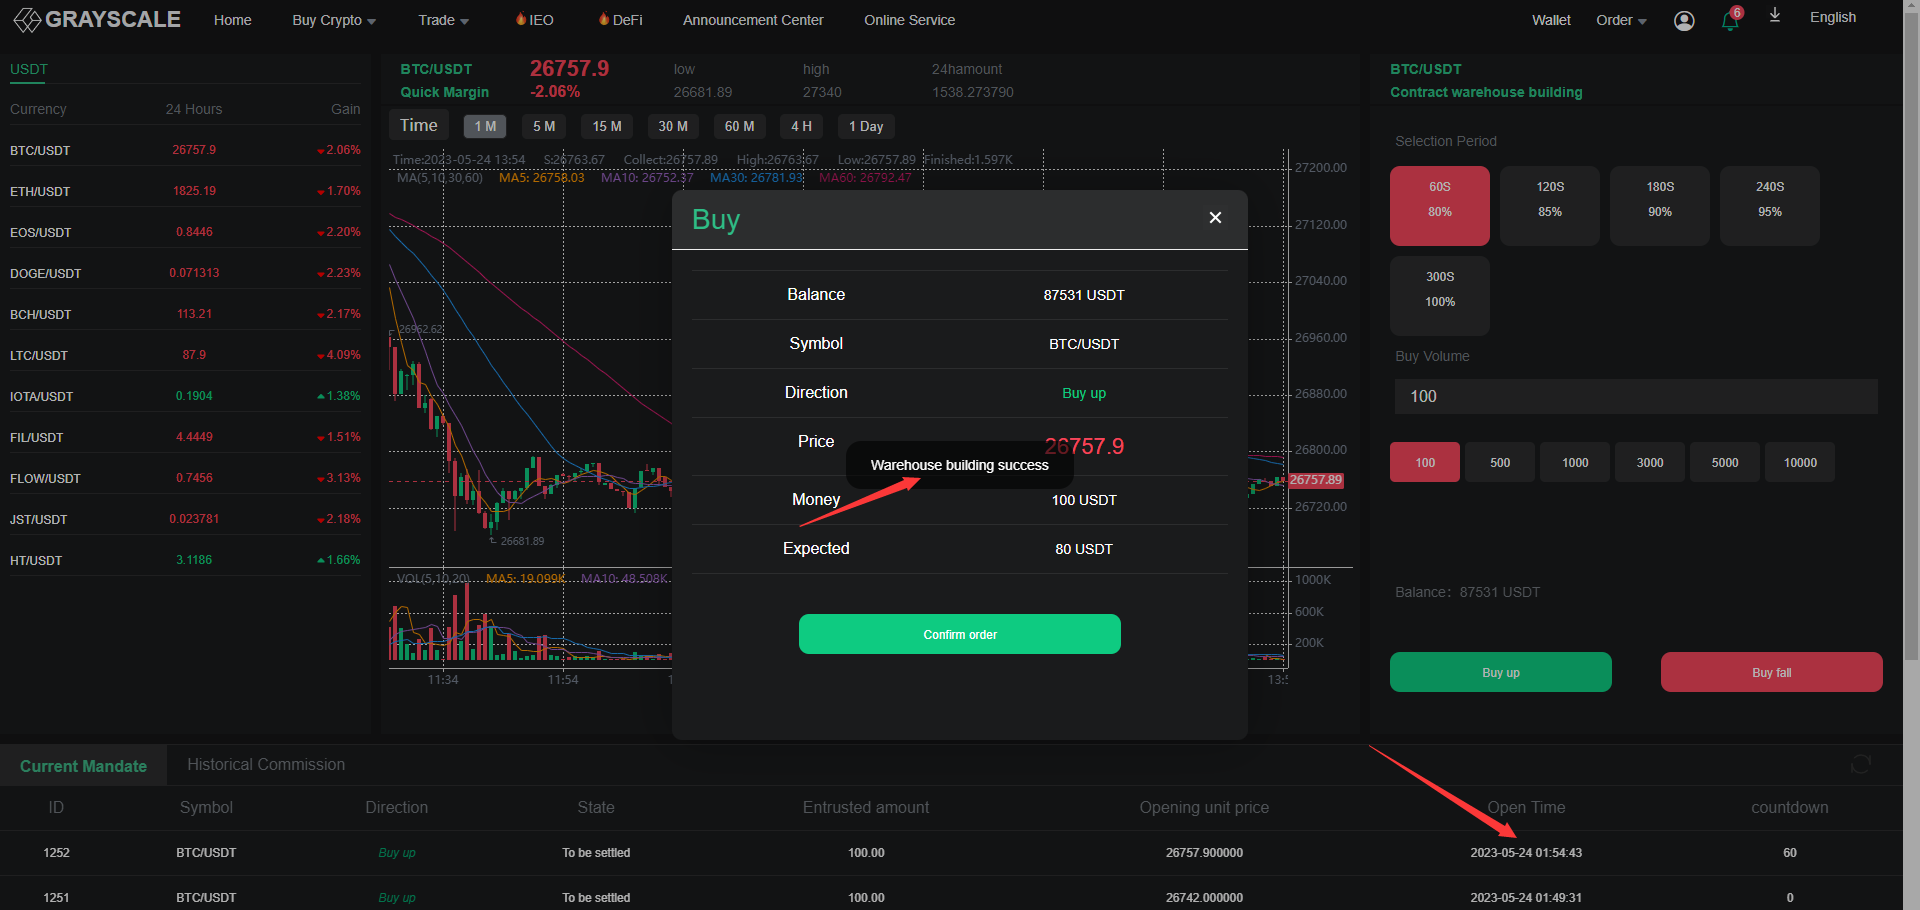Select the Time chart view

pyautogui.click(x=419, y=125)
